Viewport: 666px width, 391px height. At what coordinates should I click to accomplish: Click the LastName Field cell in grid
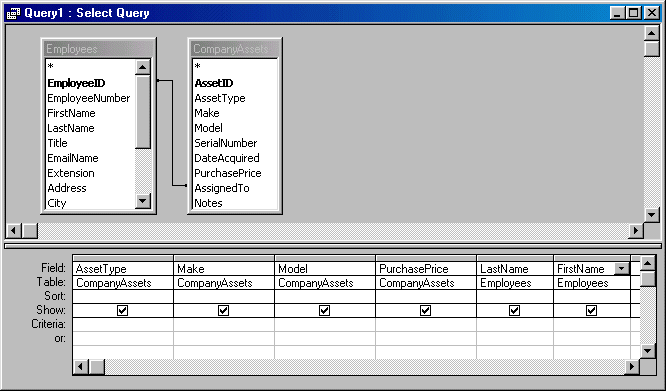515,269
